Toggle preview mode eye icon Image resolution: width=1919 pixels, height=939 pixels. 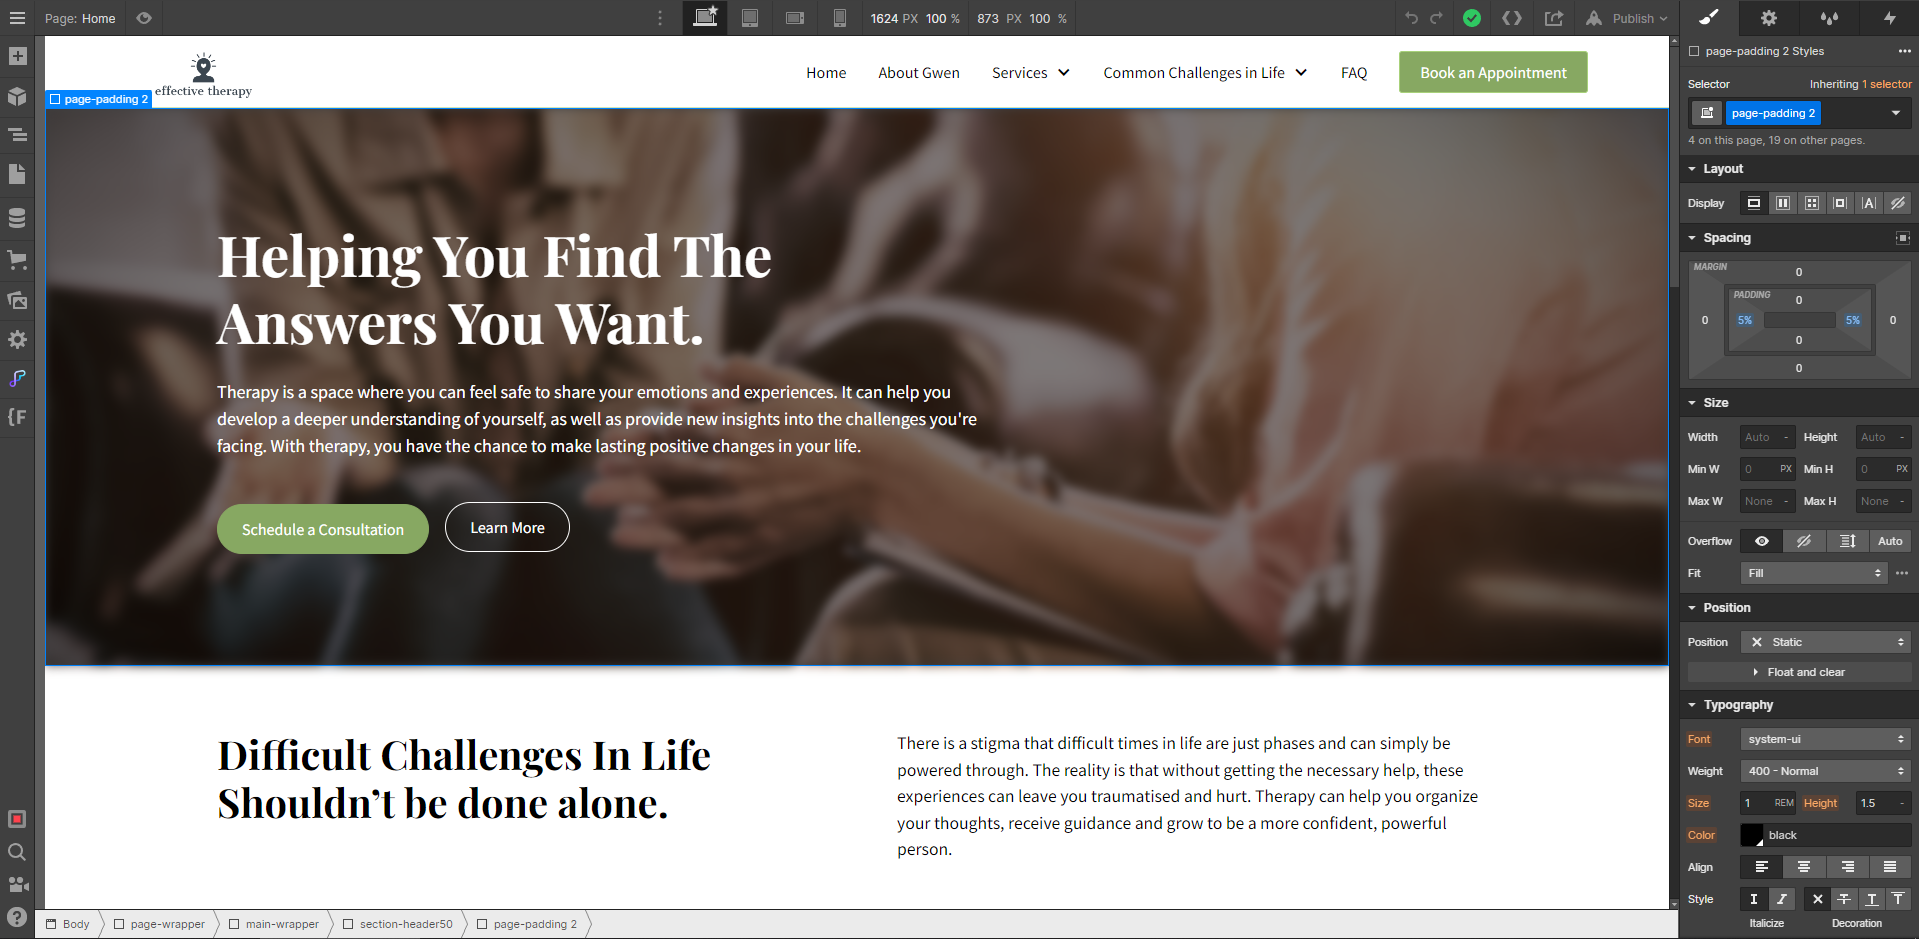tap(144, 18)
